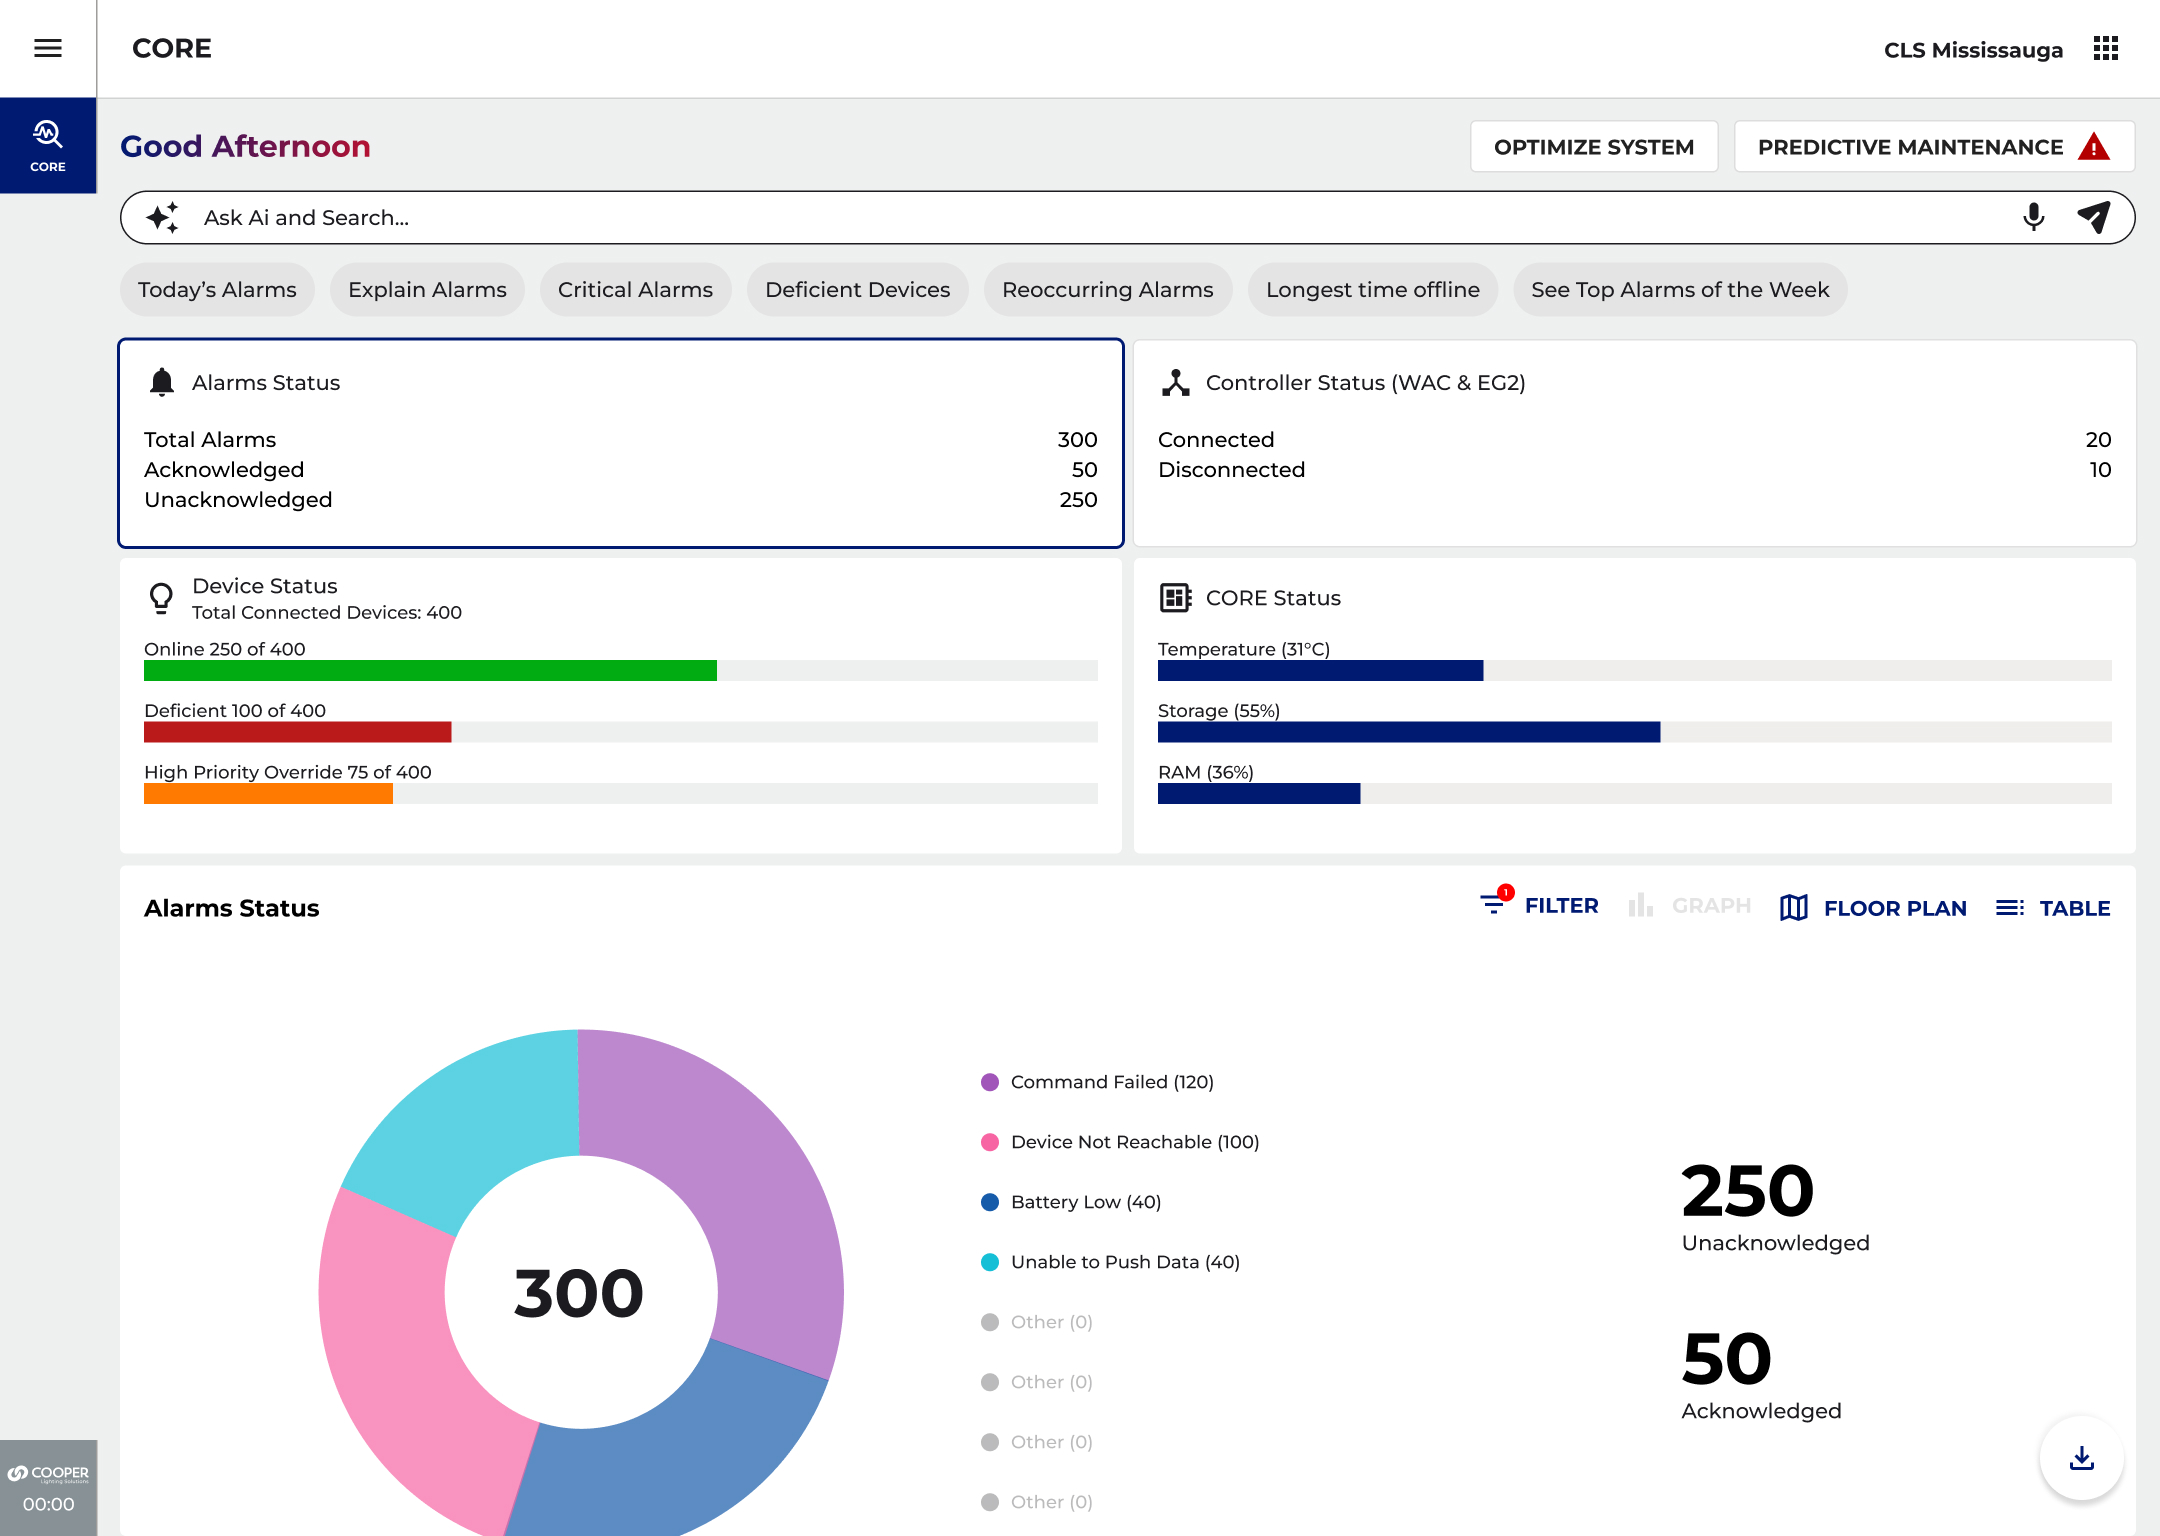Click the Disconnected 10 row

(1635, 470)
